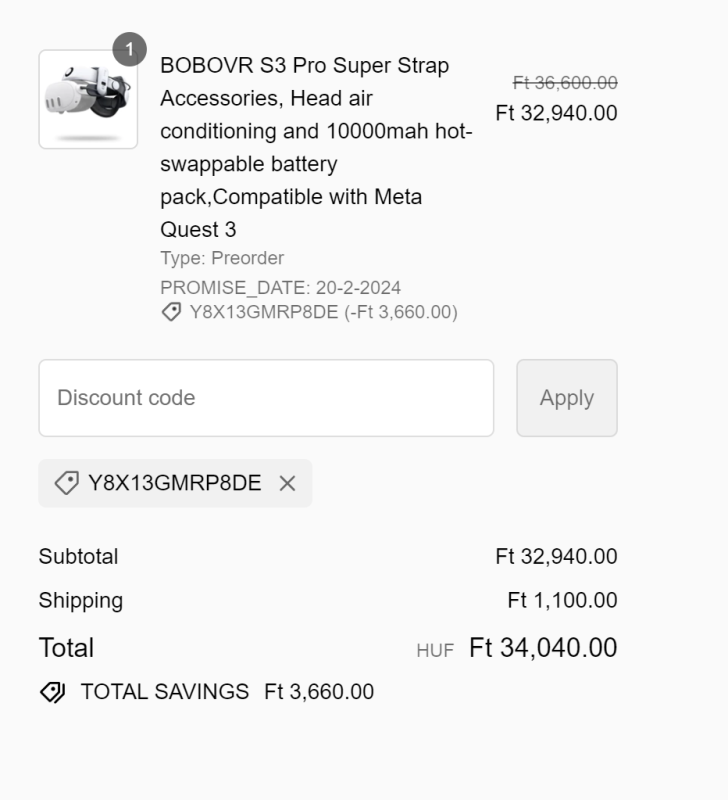Click the tag icon beside product discount

171,312
